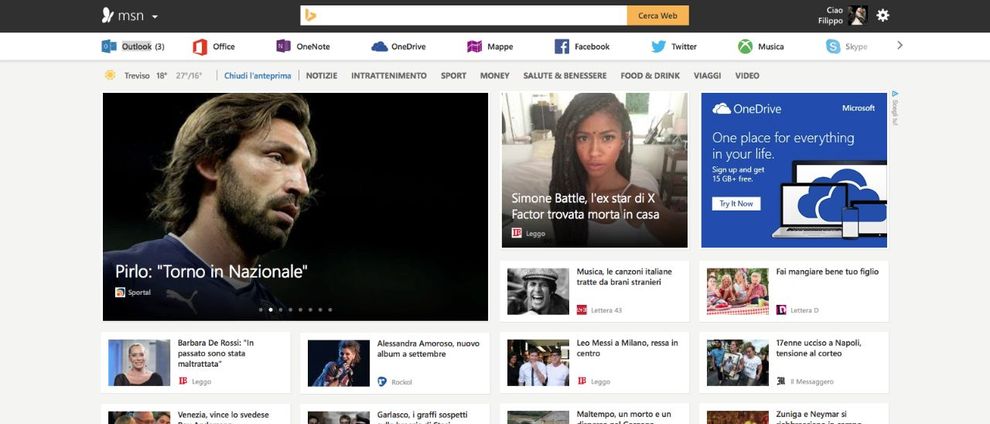This screenshot has height=424, width=990.
Task: Click the Lettera D source icon
Action: click(781, 310)
